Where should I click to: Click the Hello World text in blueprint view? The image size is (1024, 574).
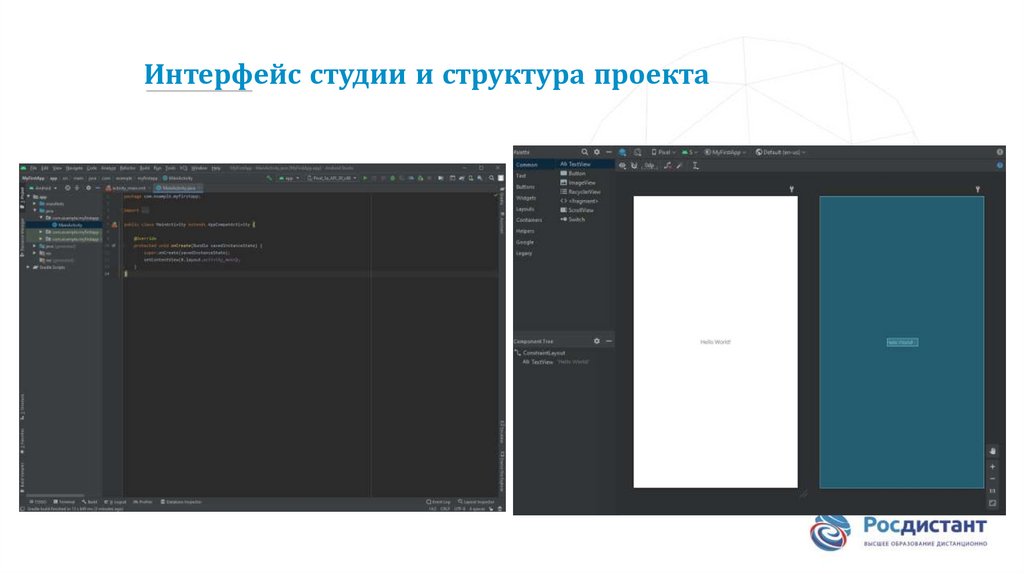click(x=901, y=342)
